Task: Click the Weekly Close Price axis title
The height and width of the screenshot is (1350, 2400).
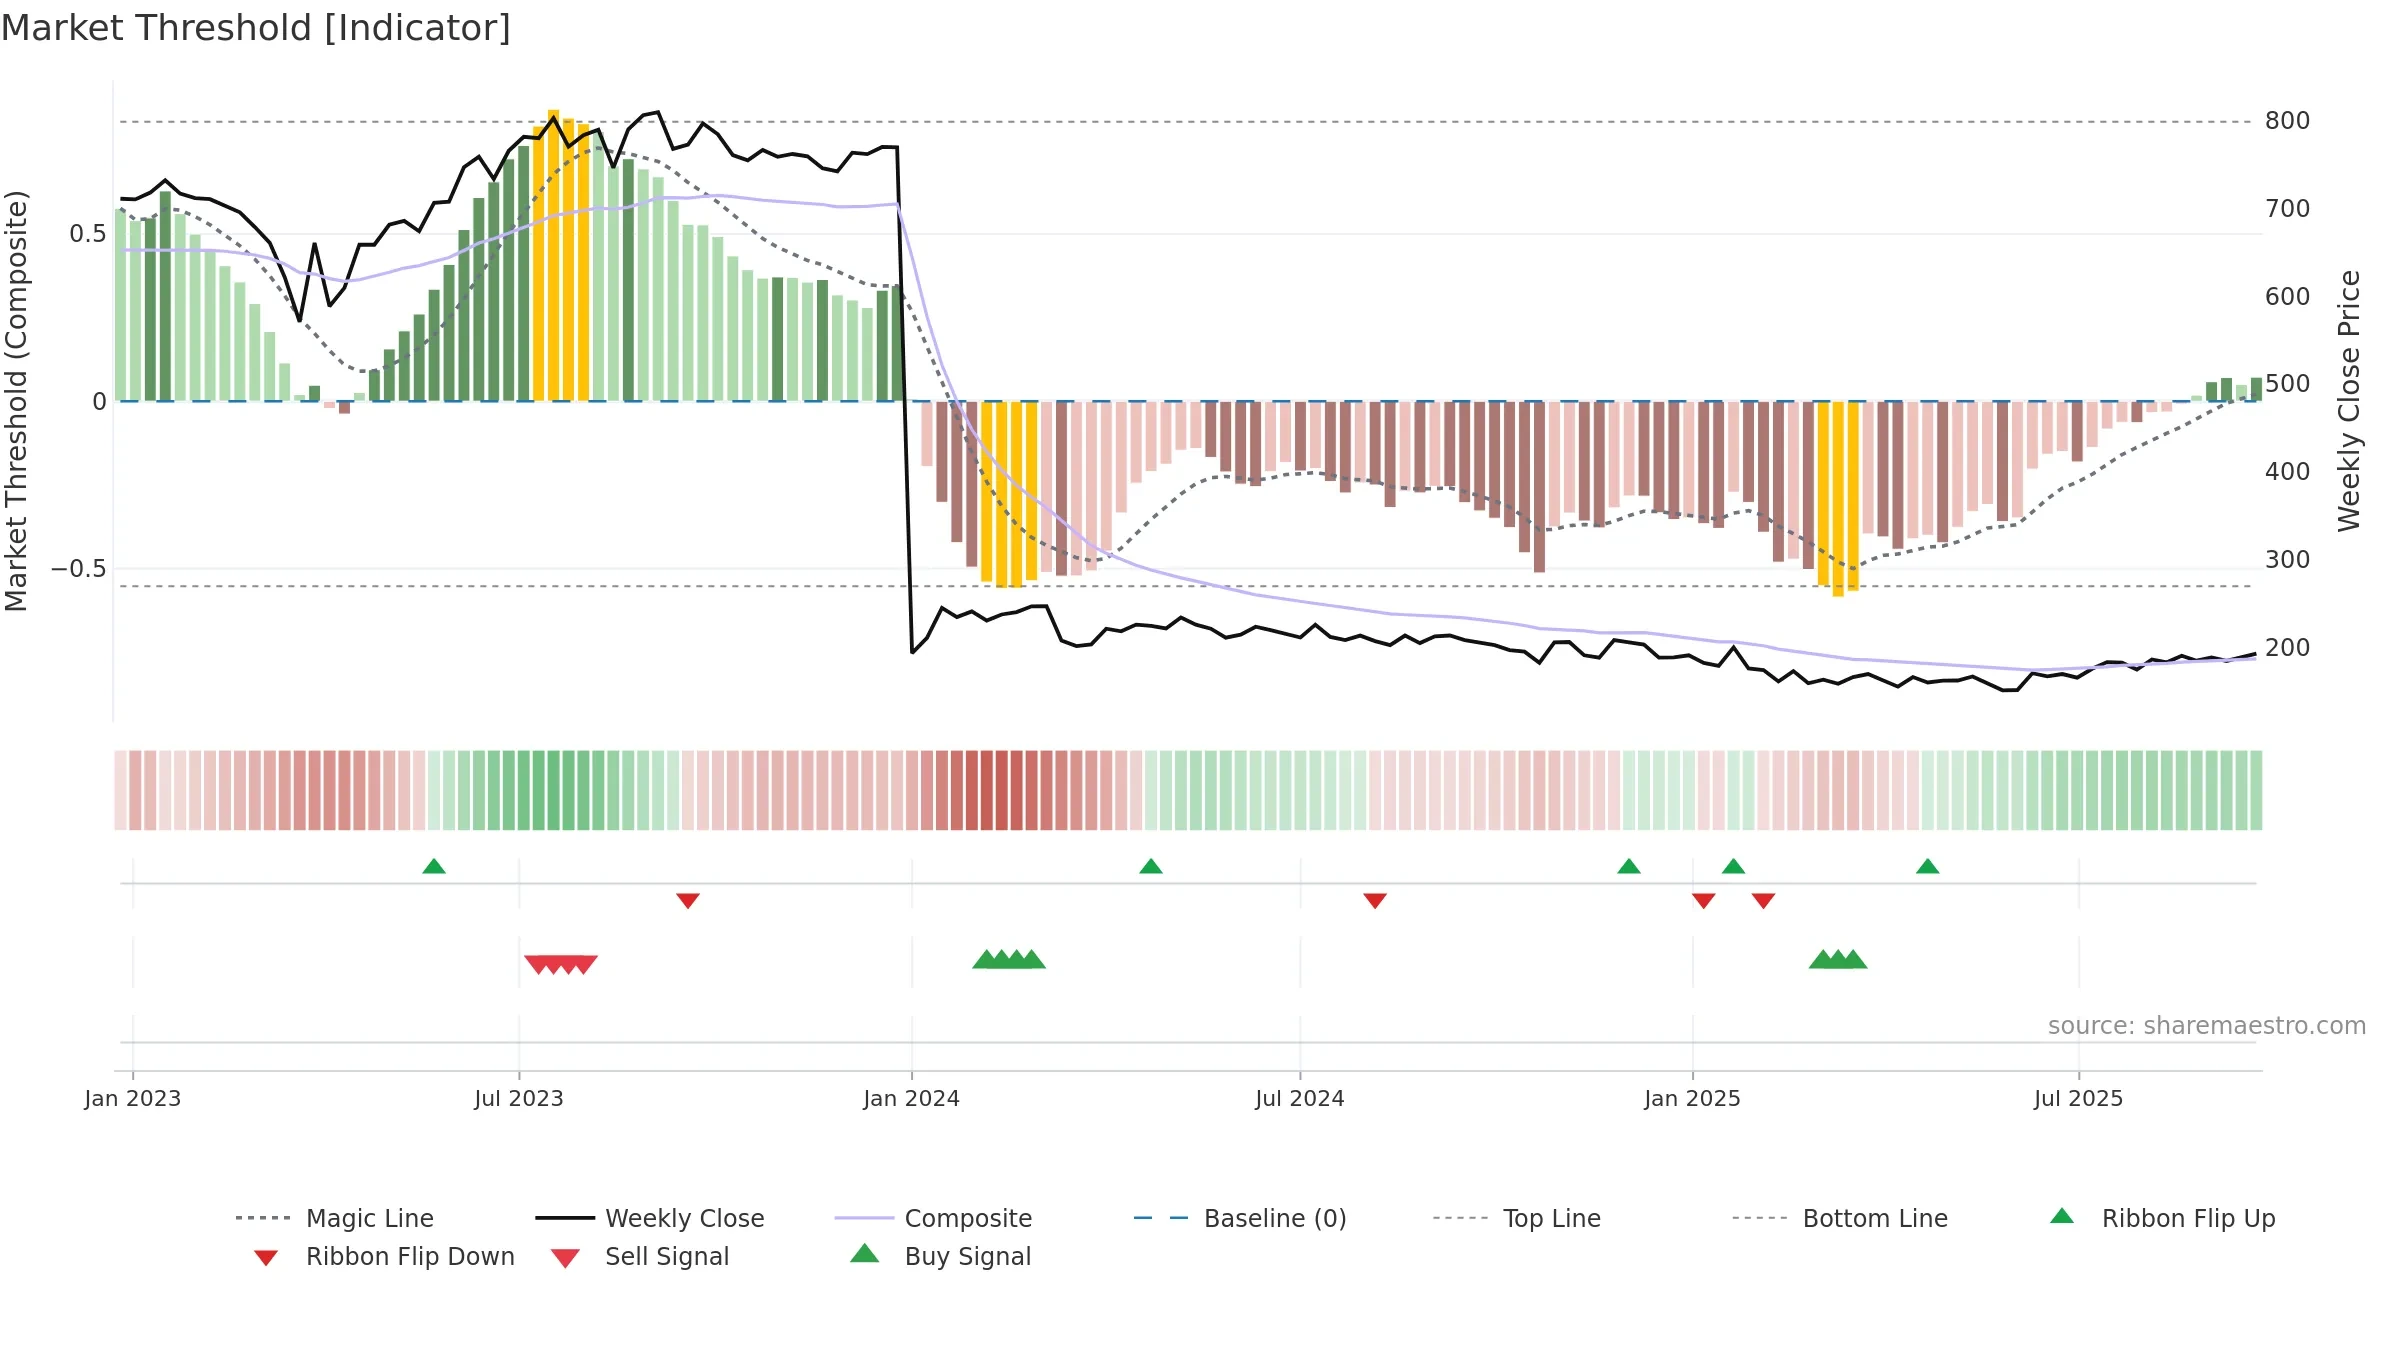Action: (x=2349, y=400)
